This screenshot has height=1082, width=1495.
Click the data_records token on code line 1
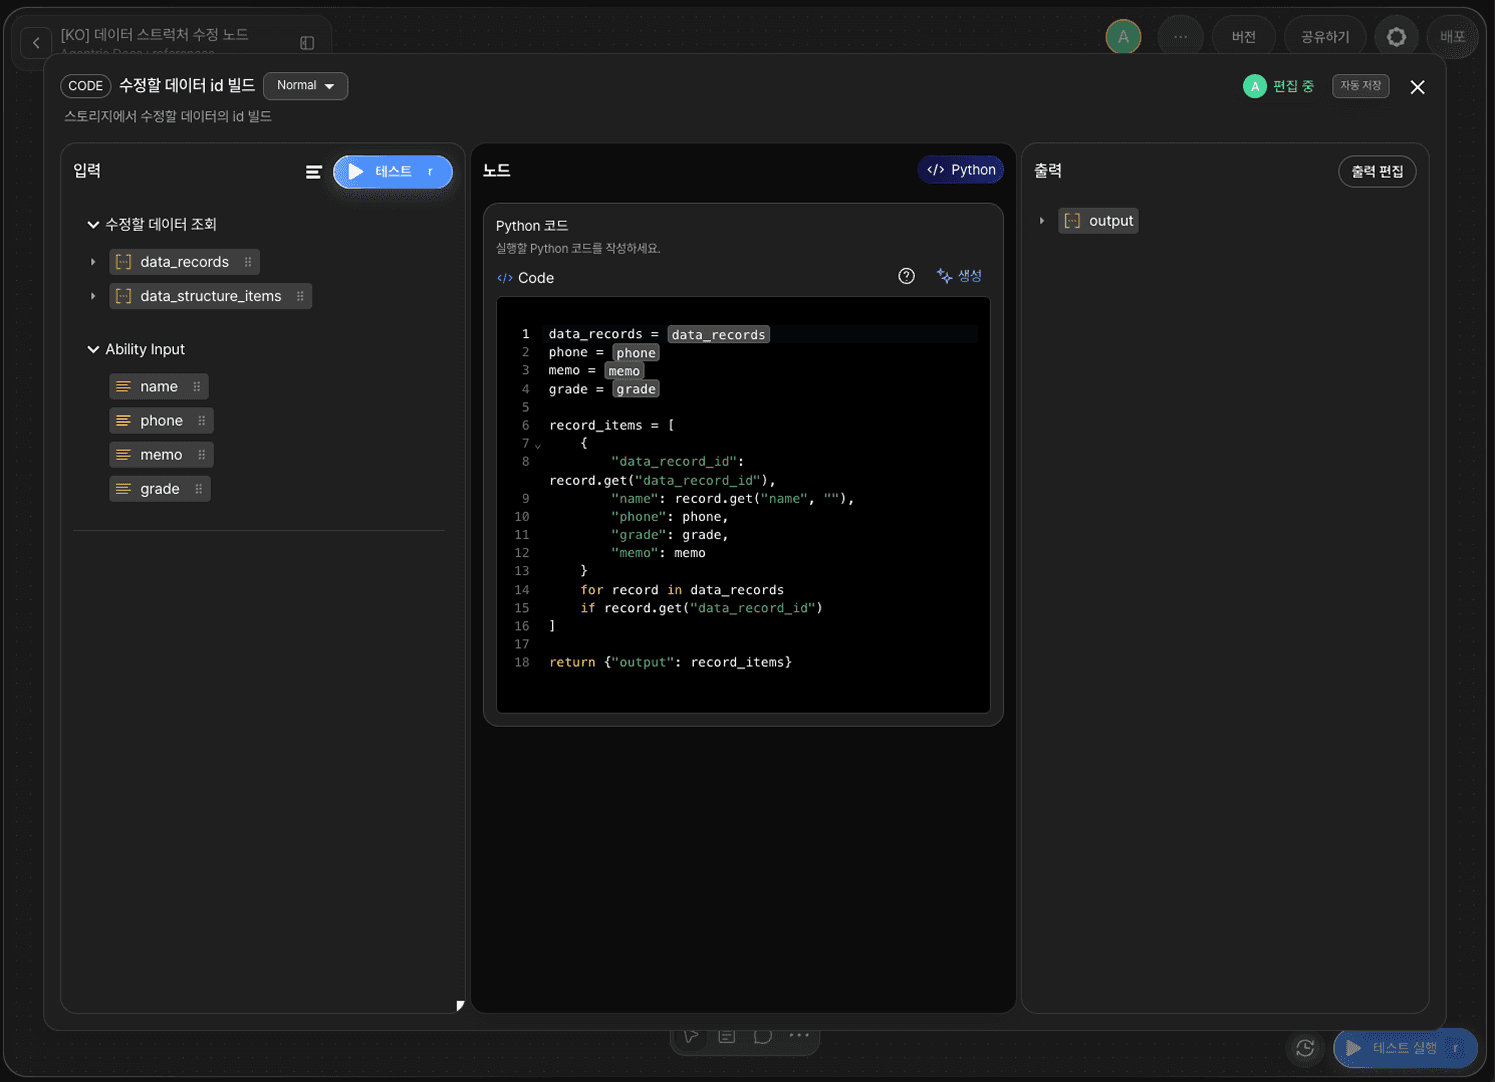[x=718, y=335]
